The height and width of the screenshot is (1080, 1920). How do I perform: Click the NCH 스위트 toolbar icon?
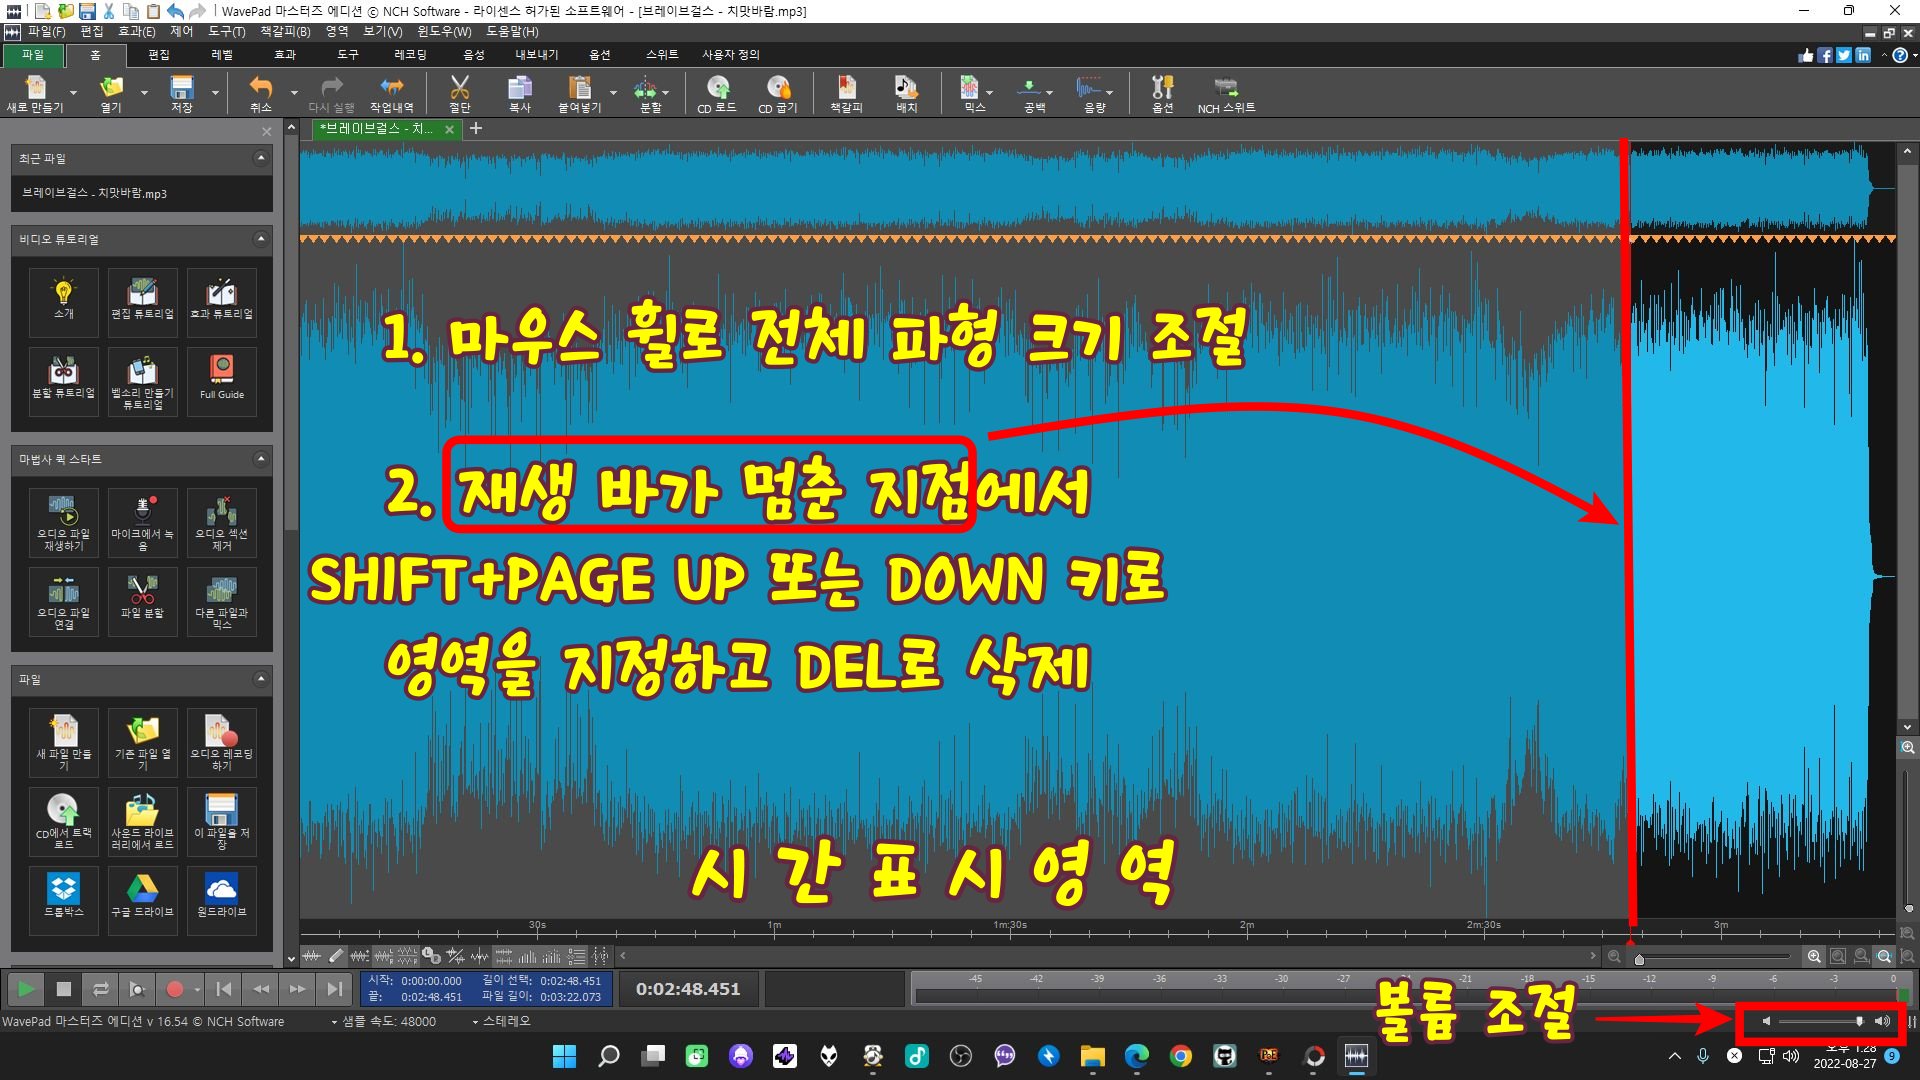coord(1226,93)
